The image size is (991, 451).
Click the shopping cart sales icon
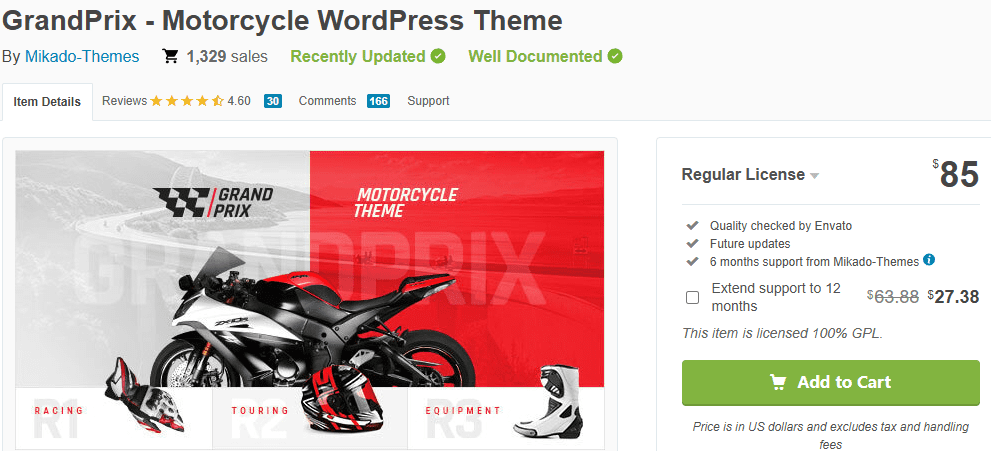[x=171, y=56]
